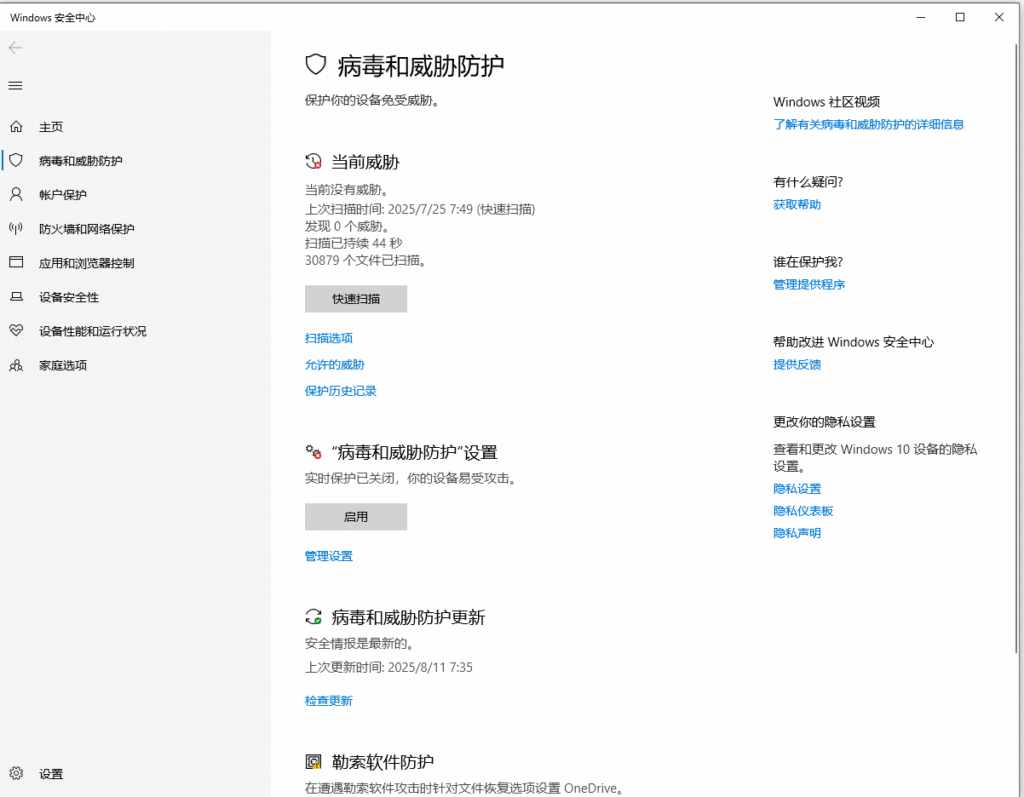Viewport: 1024px width, 797px height.
Task: Click the 30879 个文件已扫描 text
Action: point(366,261)
